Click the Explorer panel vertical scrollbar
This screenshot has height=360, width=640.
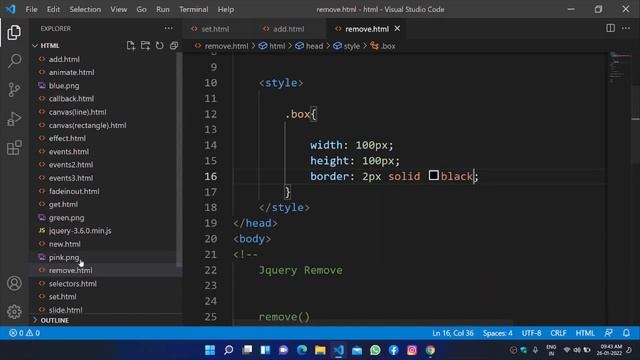pos(179,159)
